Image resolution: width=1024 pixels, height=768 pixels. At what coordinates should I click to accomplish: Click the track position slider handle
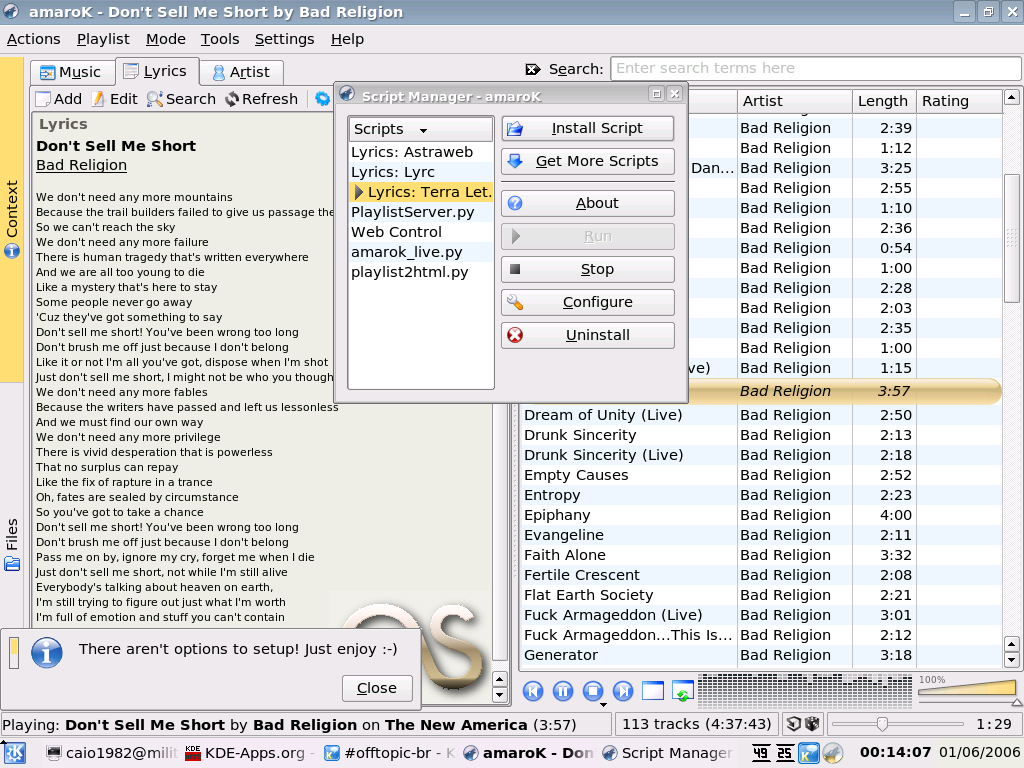tap(882, 724)
